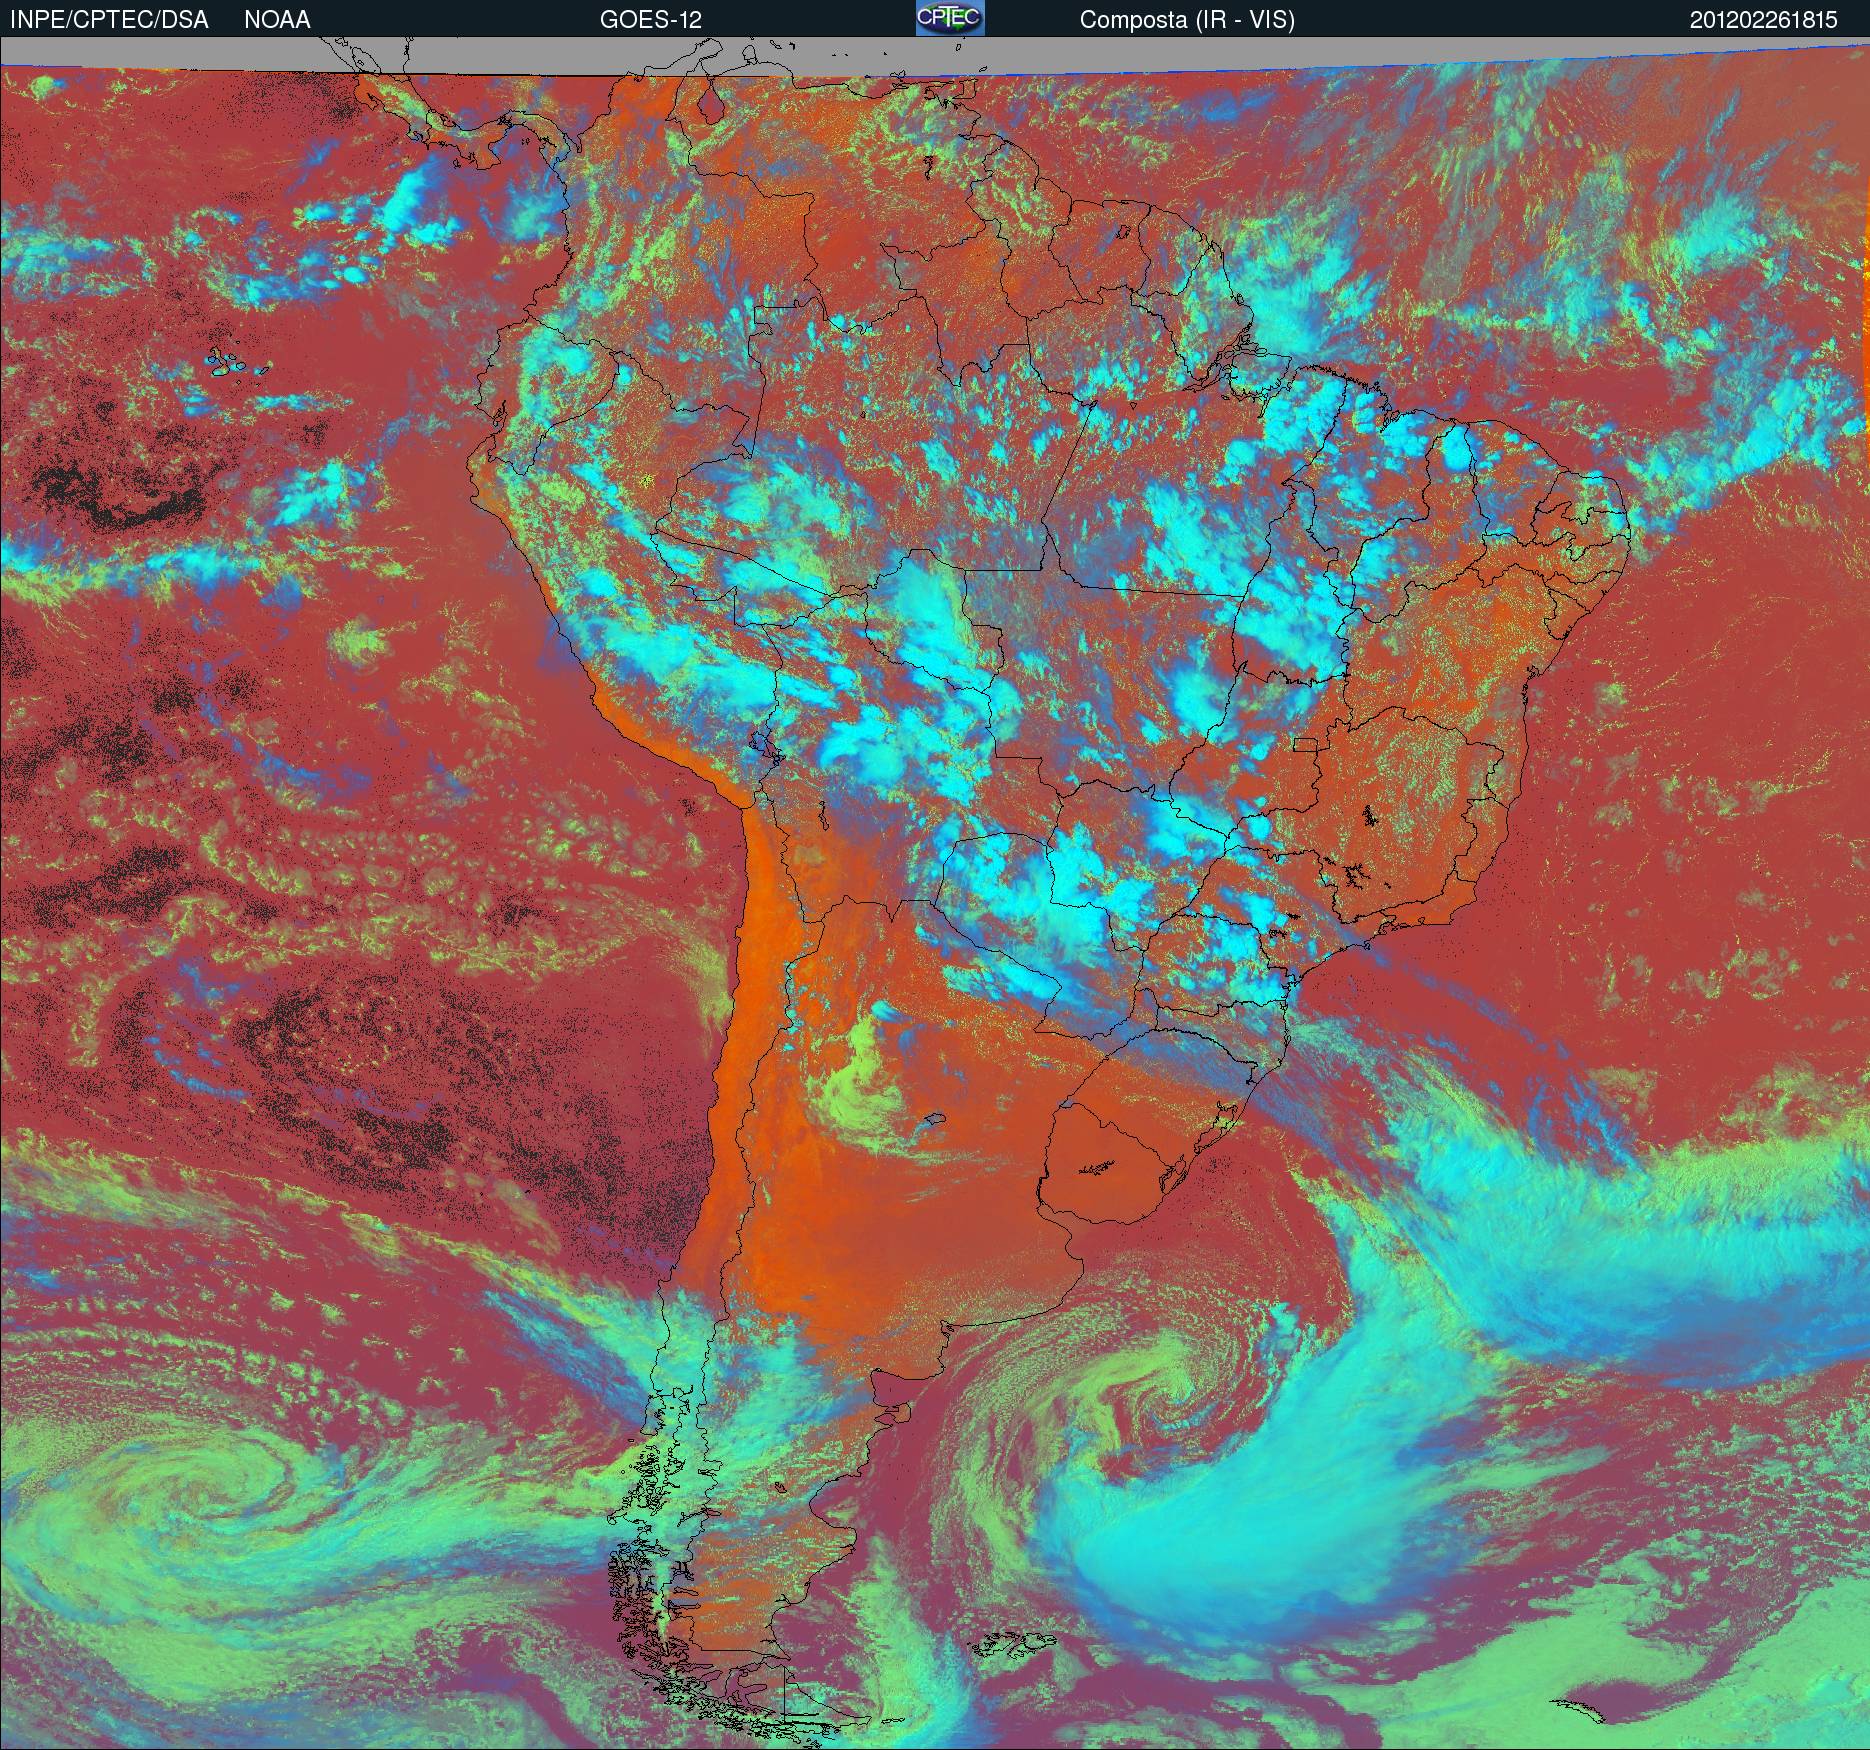This screenshot has width=1870, height=1750.
Task: Click the satellite image of South America
Action: [x=935, y=893]
